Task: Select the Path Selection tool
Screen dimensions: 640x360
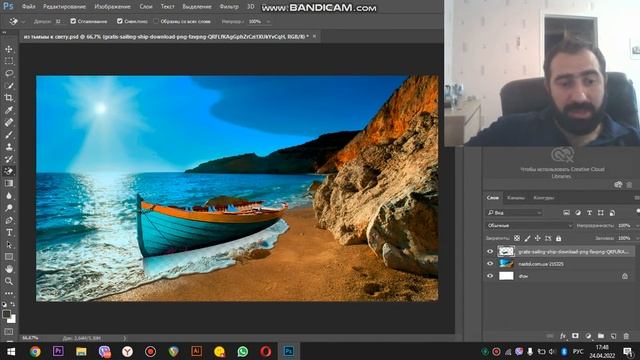Action: click(x=9, y=245)
